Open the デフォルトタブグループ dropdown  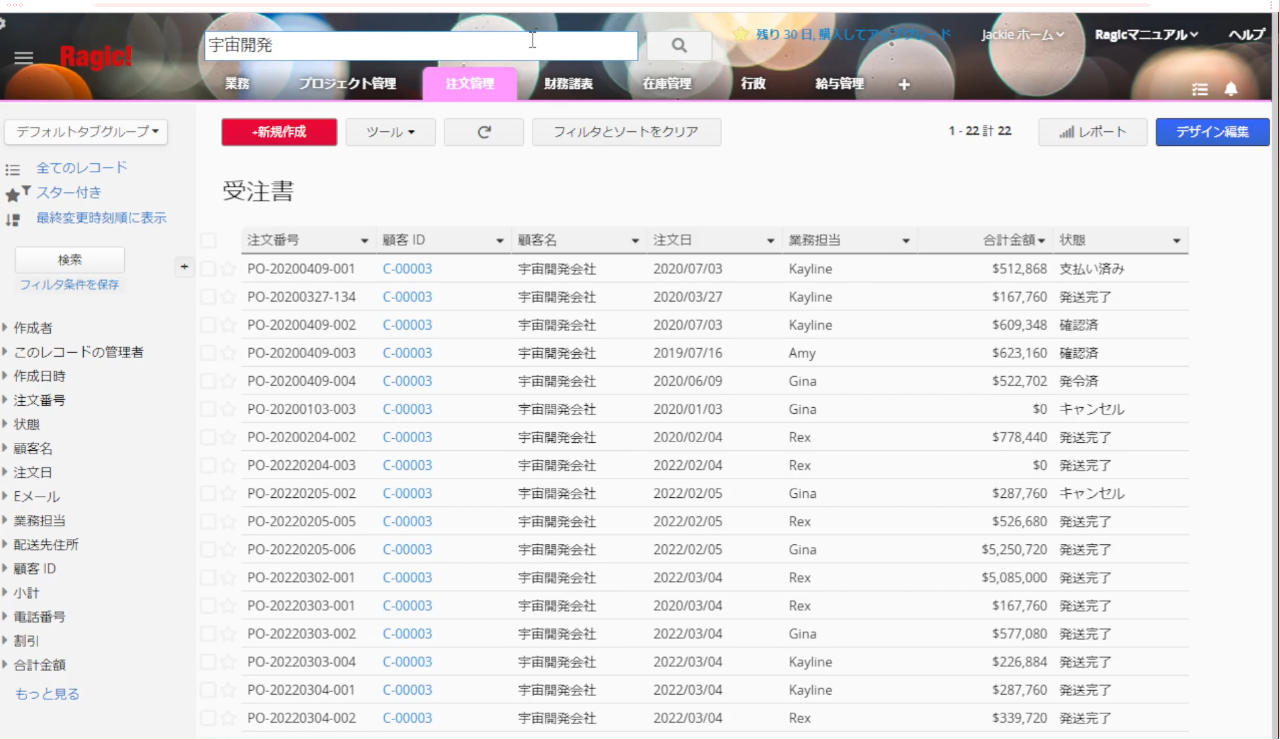point(86,132)
